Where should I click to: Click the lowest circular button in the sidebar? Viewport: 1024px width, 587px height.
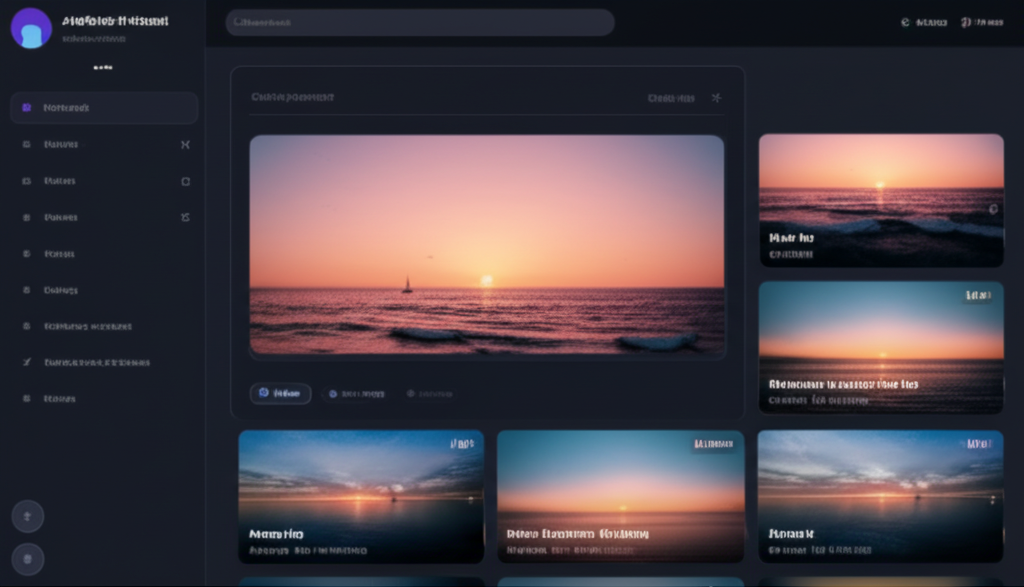27,559
